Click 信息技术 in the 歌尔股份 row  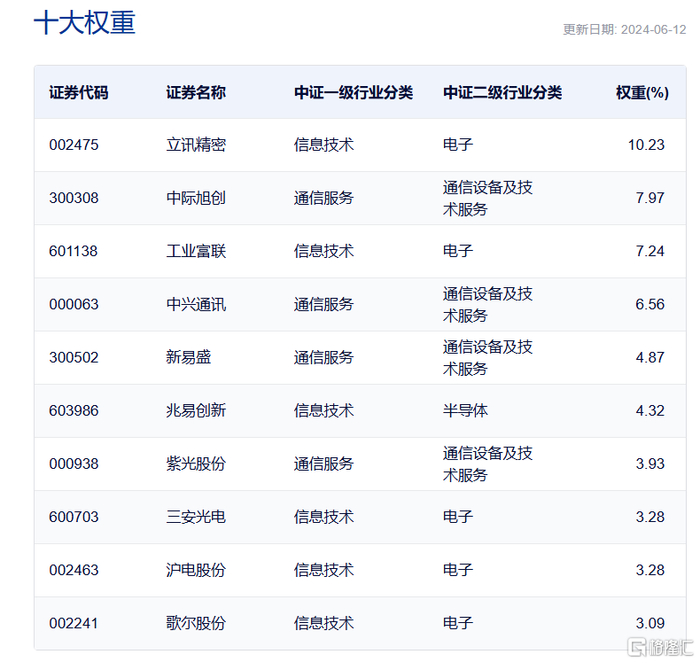point(324,623)
